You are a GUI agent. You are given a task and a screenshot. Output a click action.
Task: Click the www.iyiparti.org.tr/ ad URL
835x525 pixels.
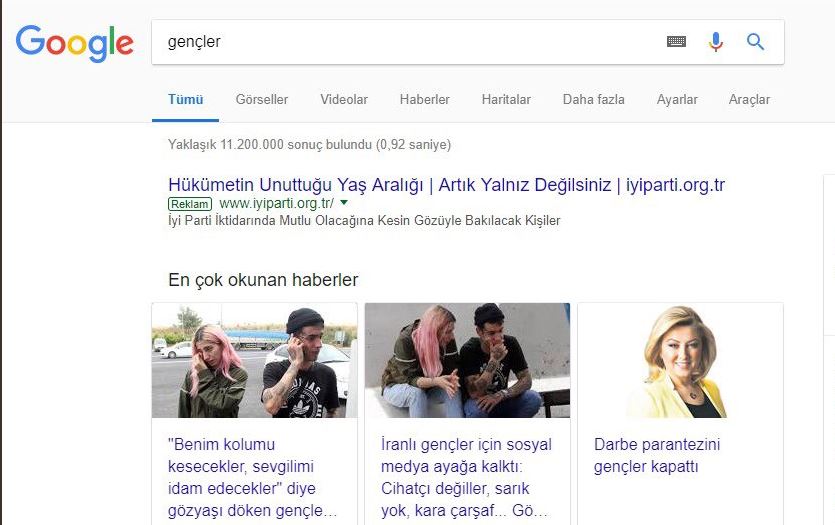tap(276, 203)
